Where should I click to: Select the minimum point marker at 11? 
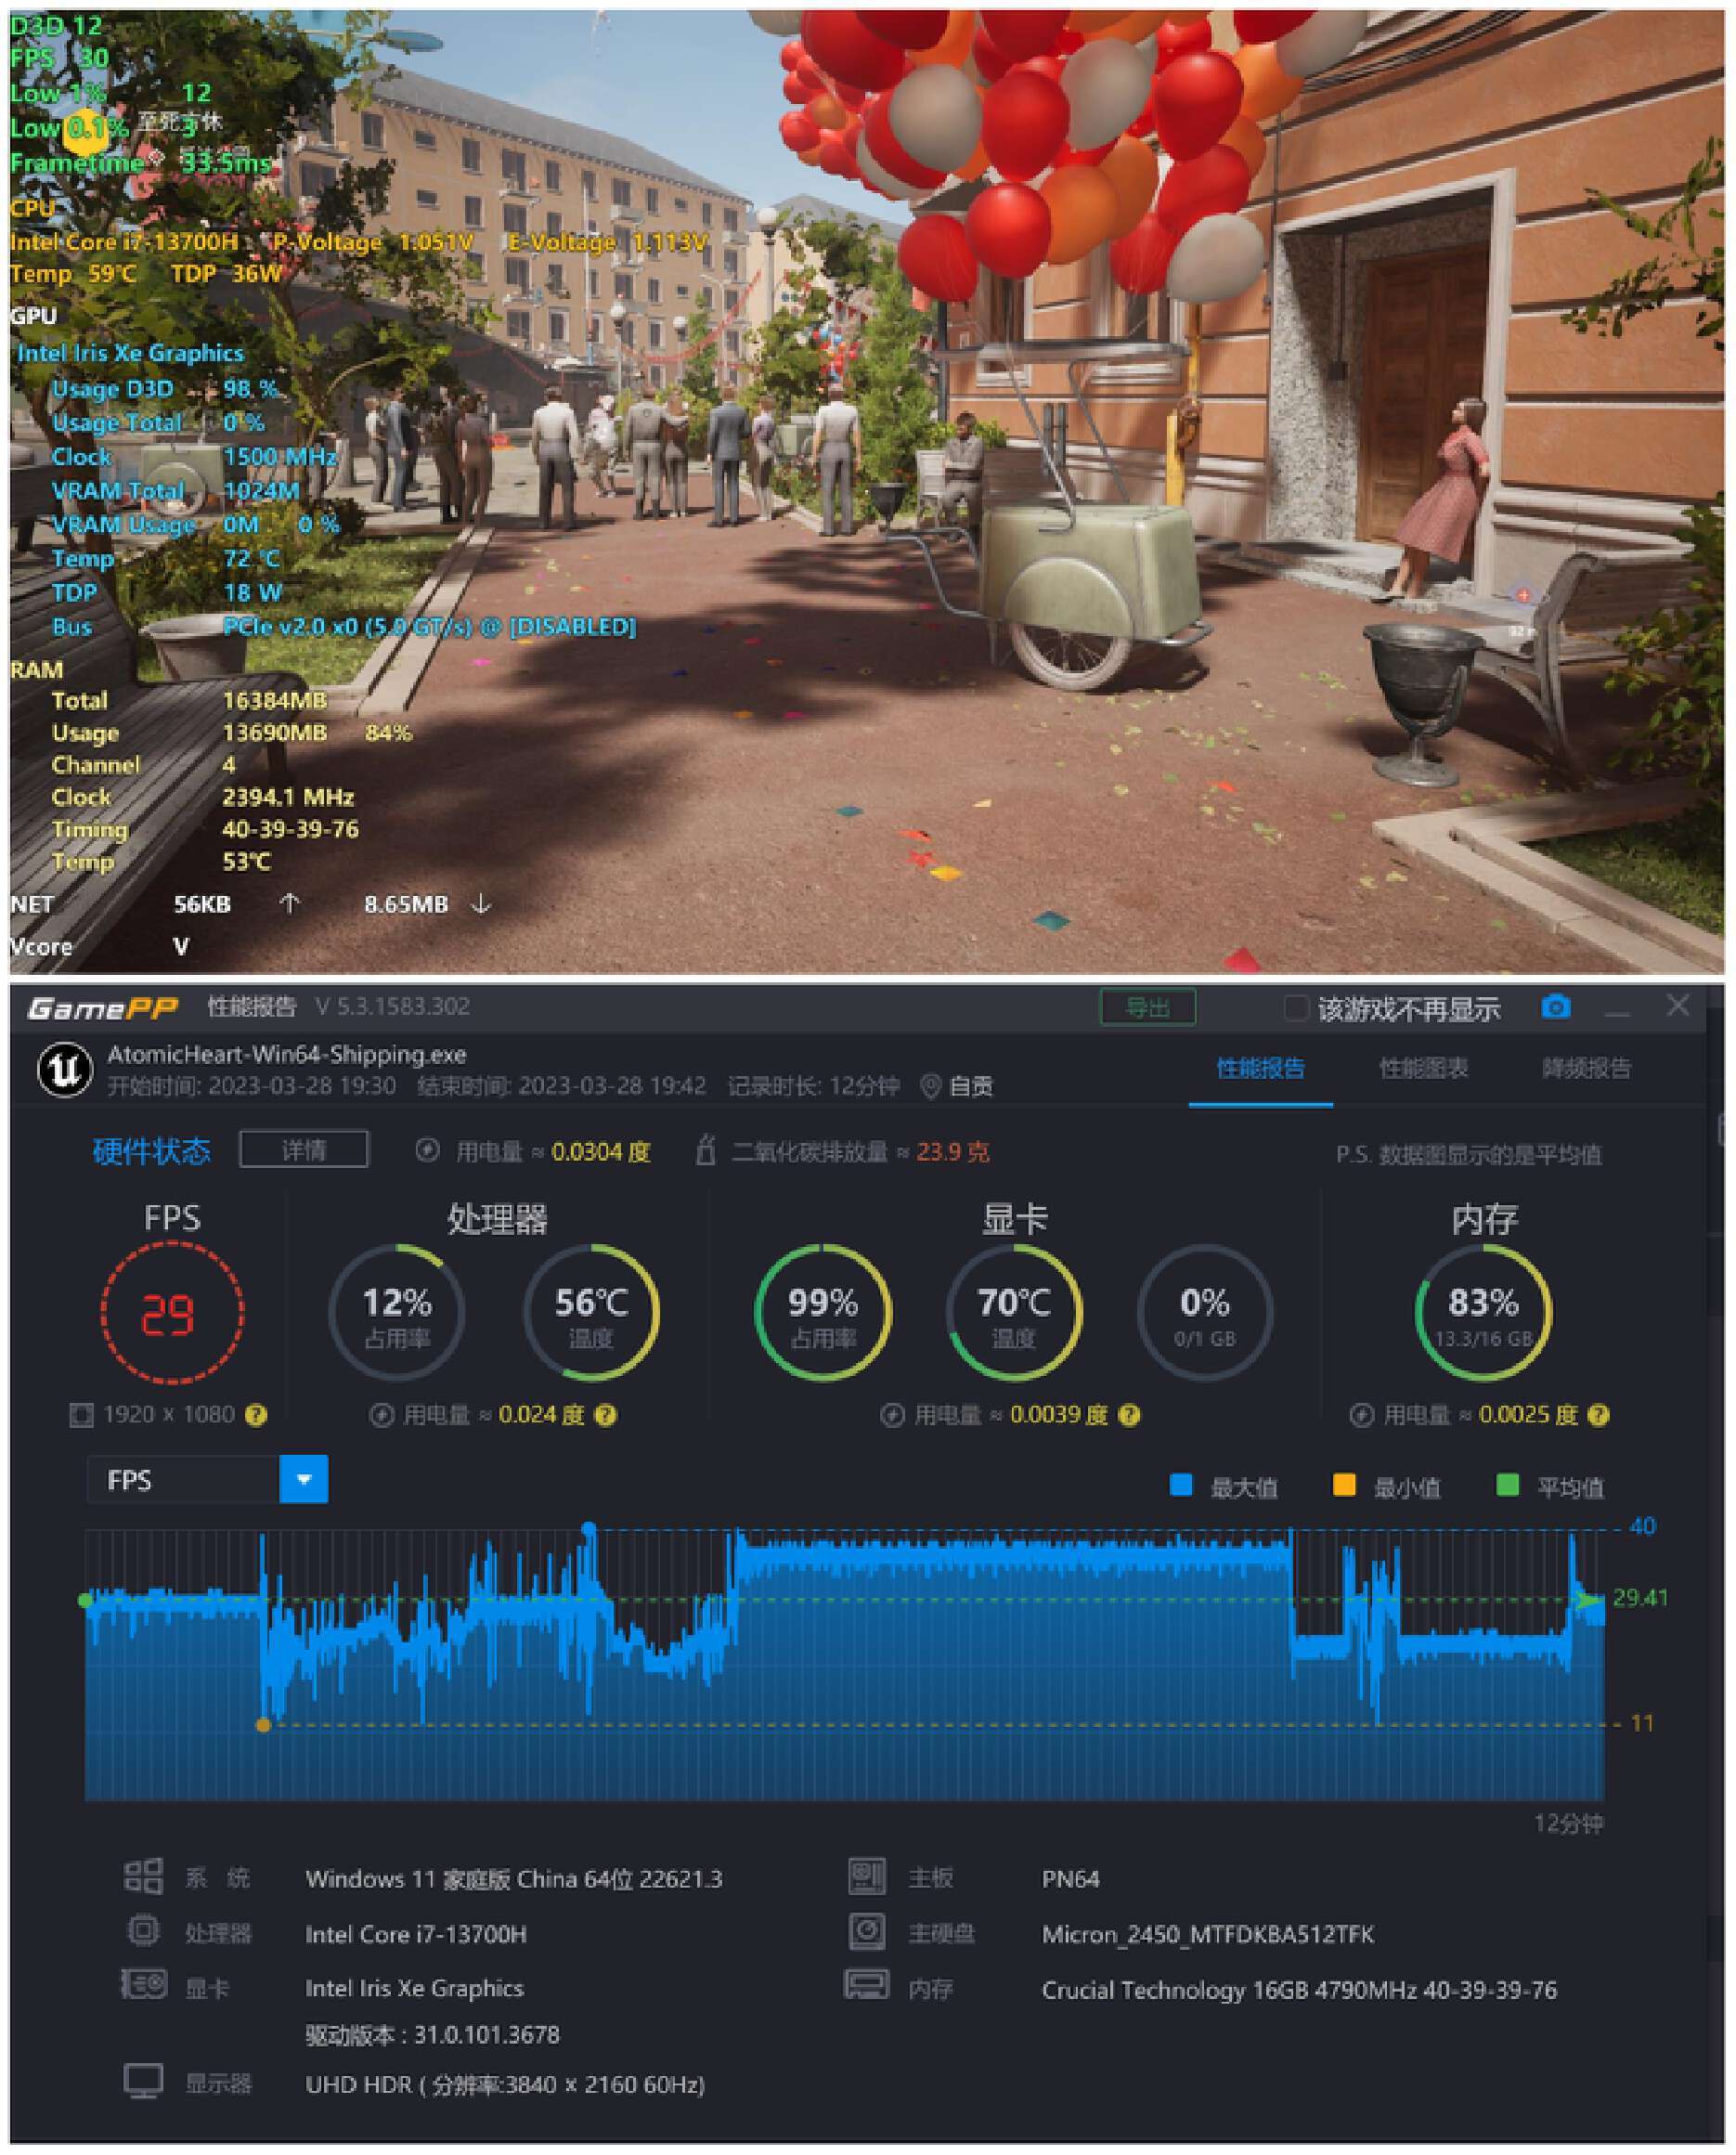click(x=263, y=1725)
